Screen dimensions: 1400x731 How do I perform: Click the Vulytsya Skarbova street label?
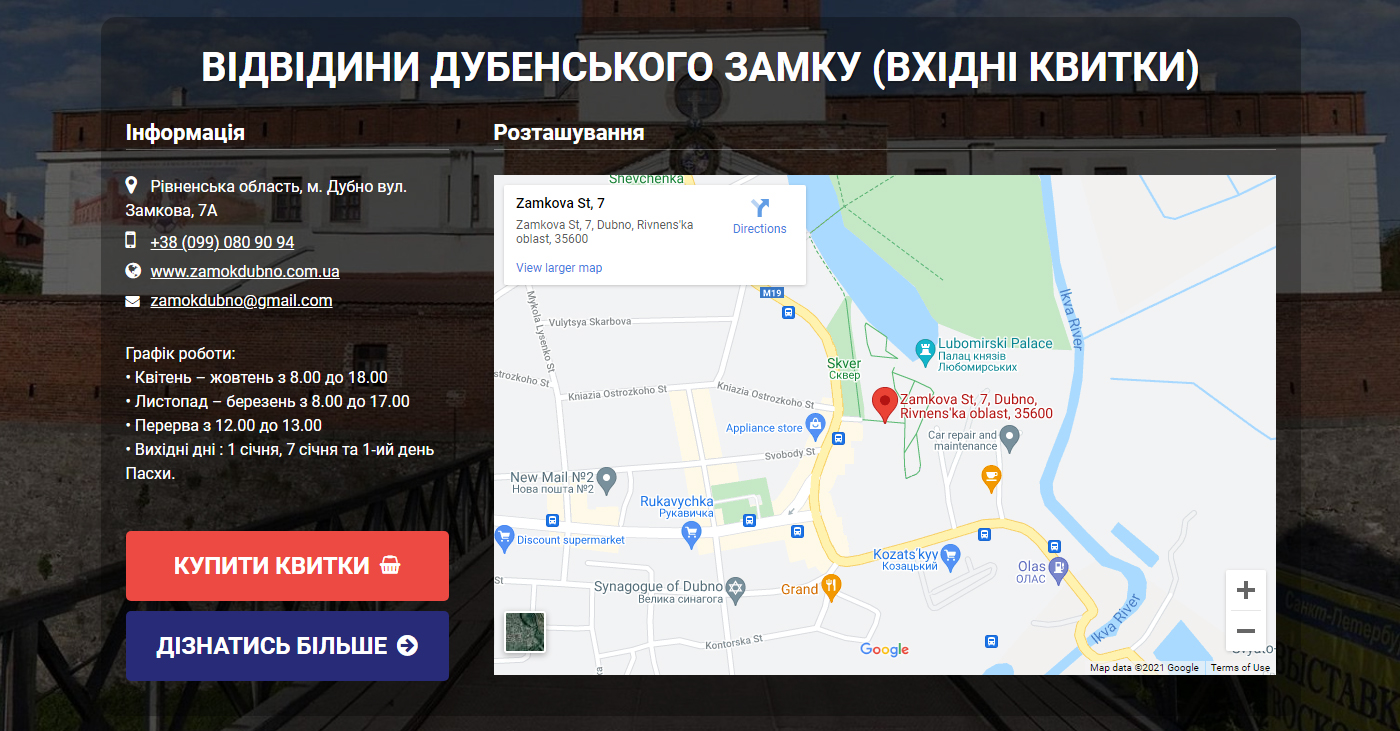tap(589, 322)
